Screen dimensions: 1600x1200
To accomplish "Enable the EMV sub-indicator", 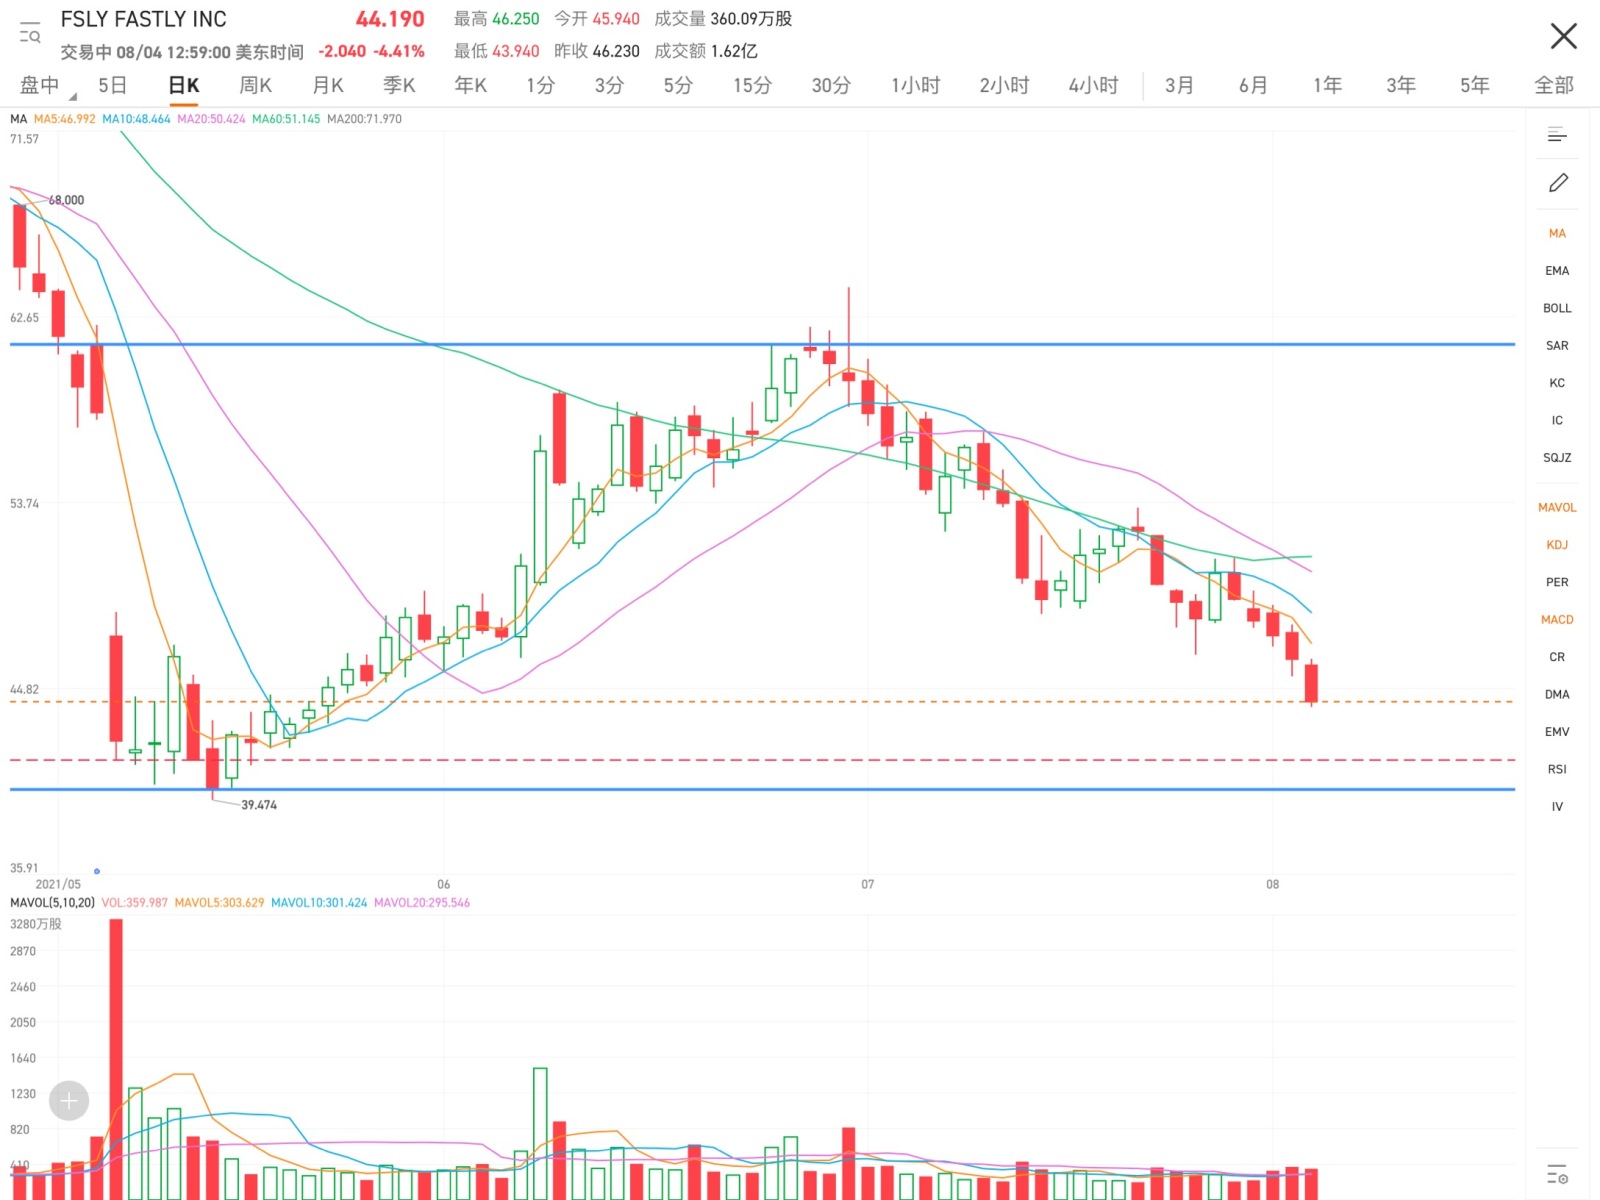I will click(x=1557, y=732).
